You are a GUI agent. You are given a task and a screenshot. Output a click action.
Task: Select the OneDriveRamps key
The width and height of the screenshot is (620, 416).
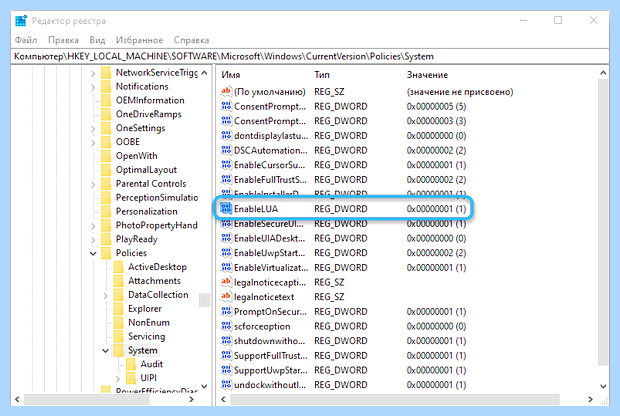[148, 114]
